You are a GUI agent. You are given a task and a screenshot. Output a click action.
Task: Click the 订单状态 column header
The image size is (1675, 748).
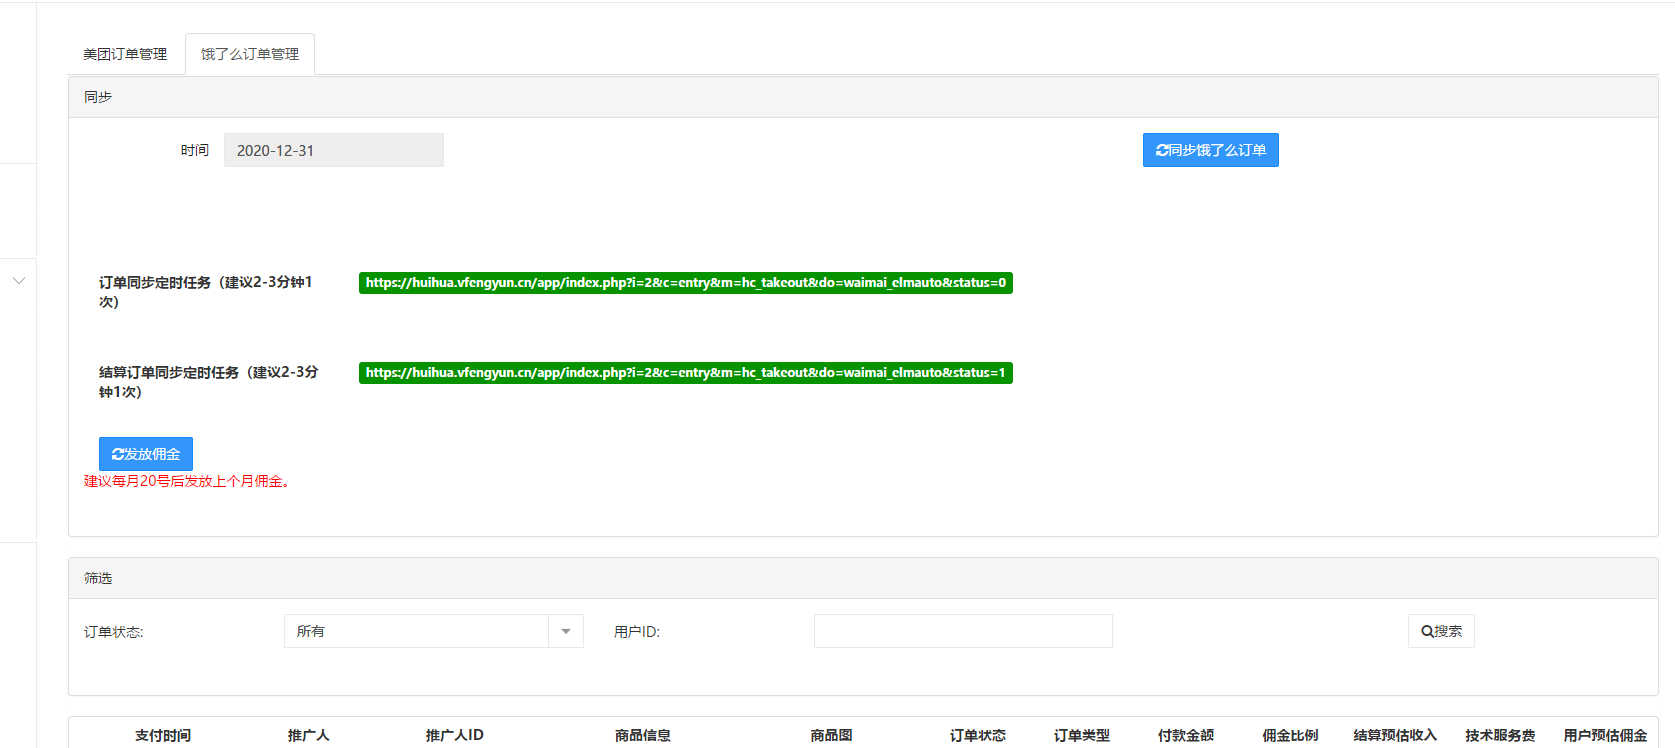click(978, 735)
